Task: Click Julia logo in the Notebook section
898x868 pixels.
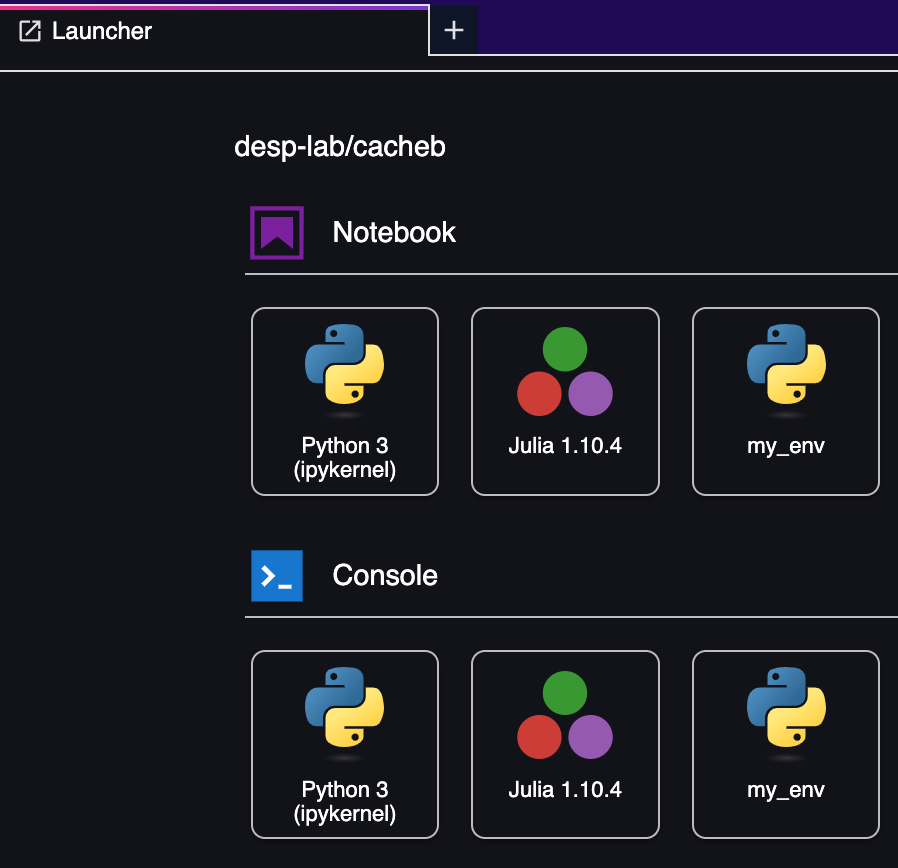Action: [x=565, y=372]
